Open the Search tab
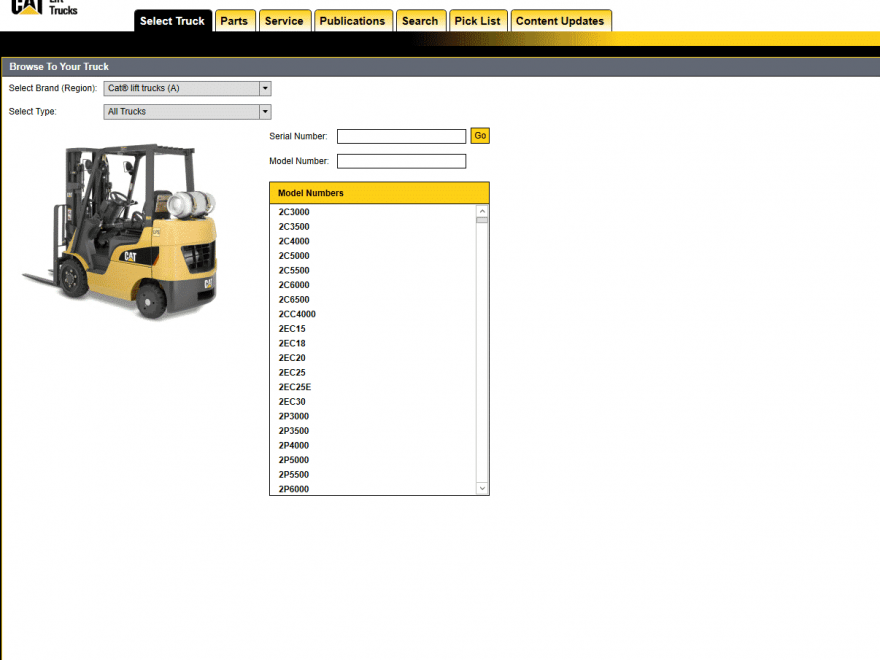This screenshot has width=880, height=660. (x=420, y=21)
